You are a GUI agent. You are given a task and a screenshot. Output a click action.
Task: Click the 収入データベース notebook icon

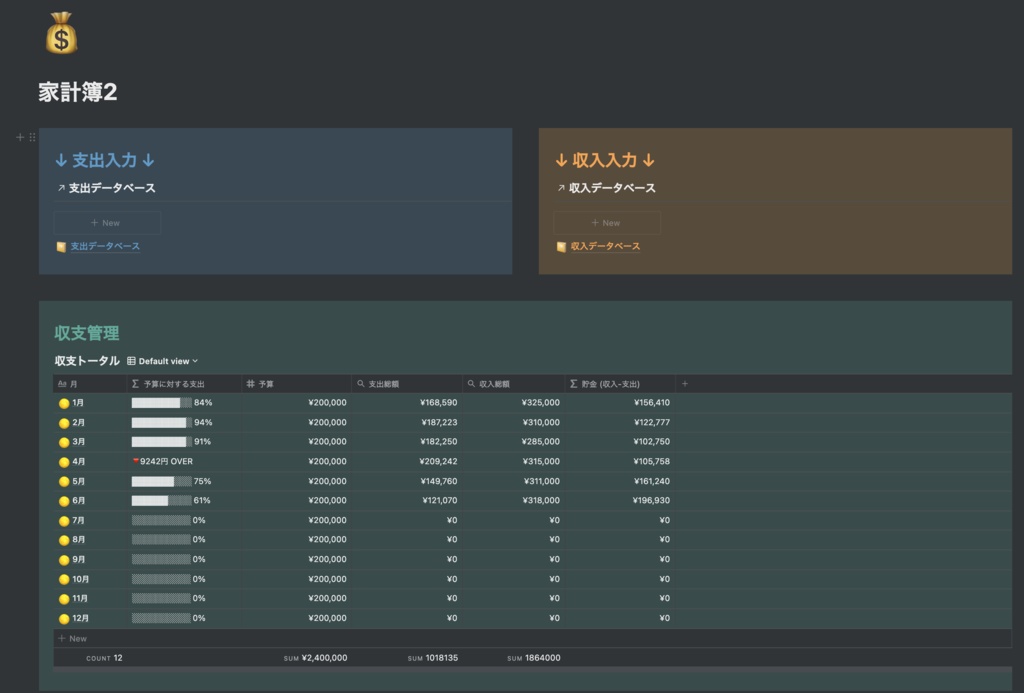(x=561, y=247)
